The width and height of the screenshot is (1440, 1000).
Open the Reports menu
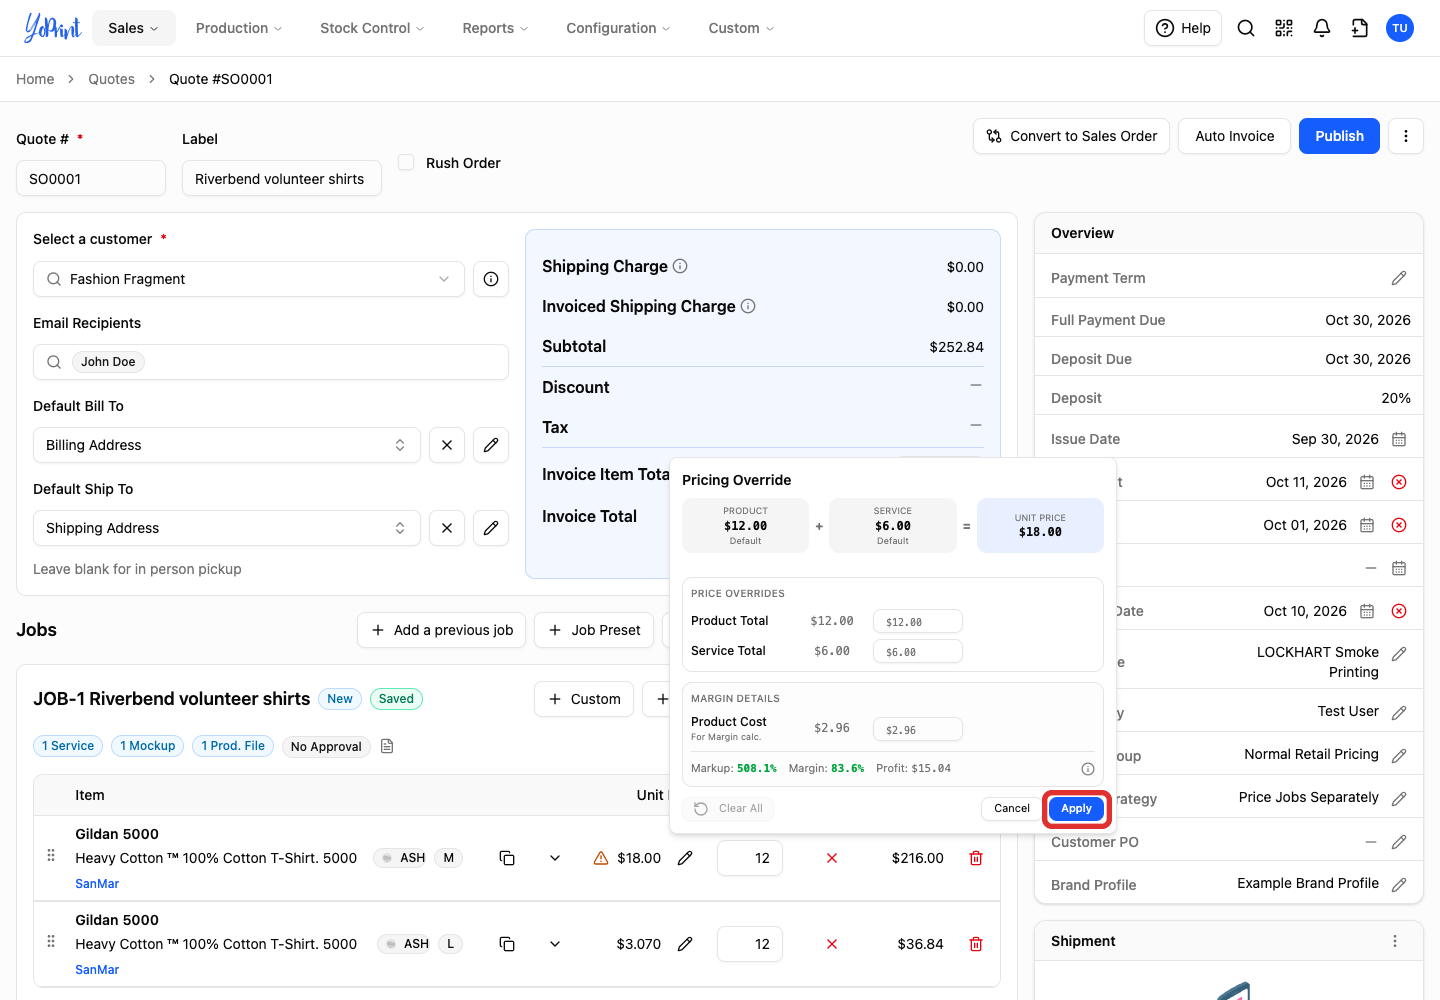[495, 28]
